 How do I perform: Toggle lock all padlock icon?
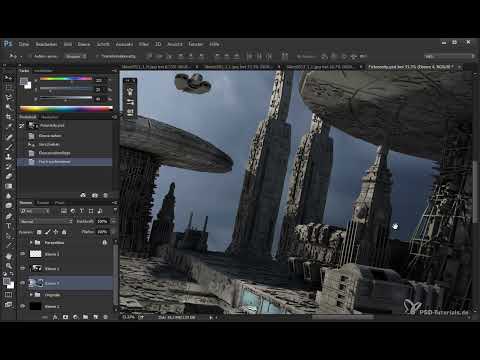coord(64,232)
